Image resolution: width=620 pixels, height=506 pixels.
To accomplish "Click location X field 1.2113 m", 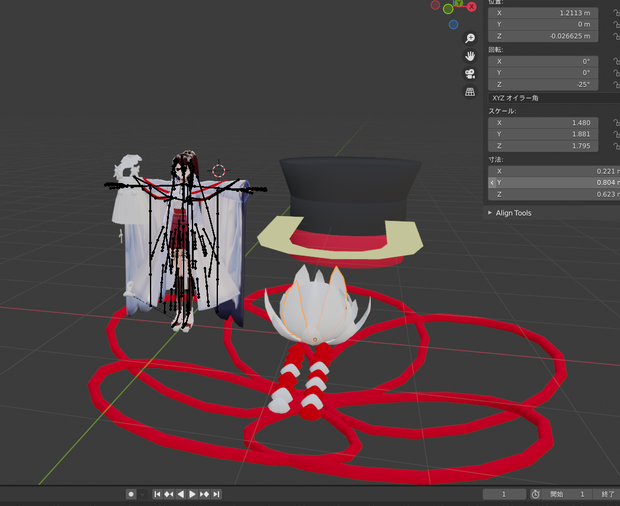I will click(x=543, y=13).
